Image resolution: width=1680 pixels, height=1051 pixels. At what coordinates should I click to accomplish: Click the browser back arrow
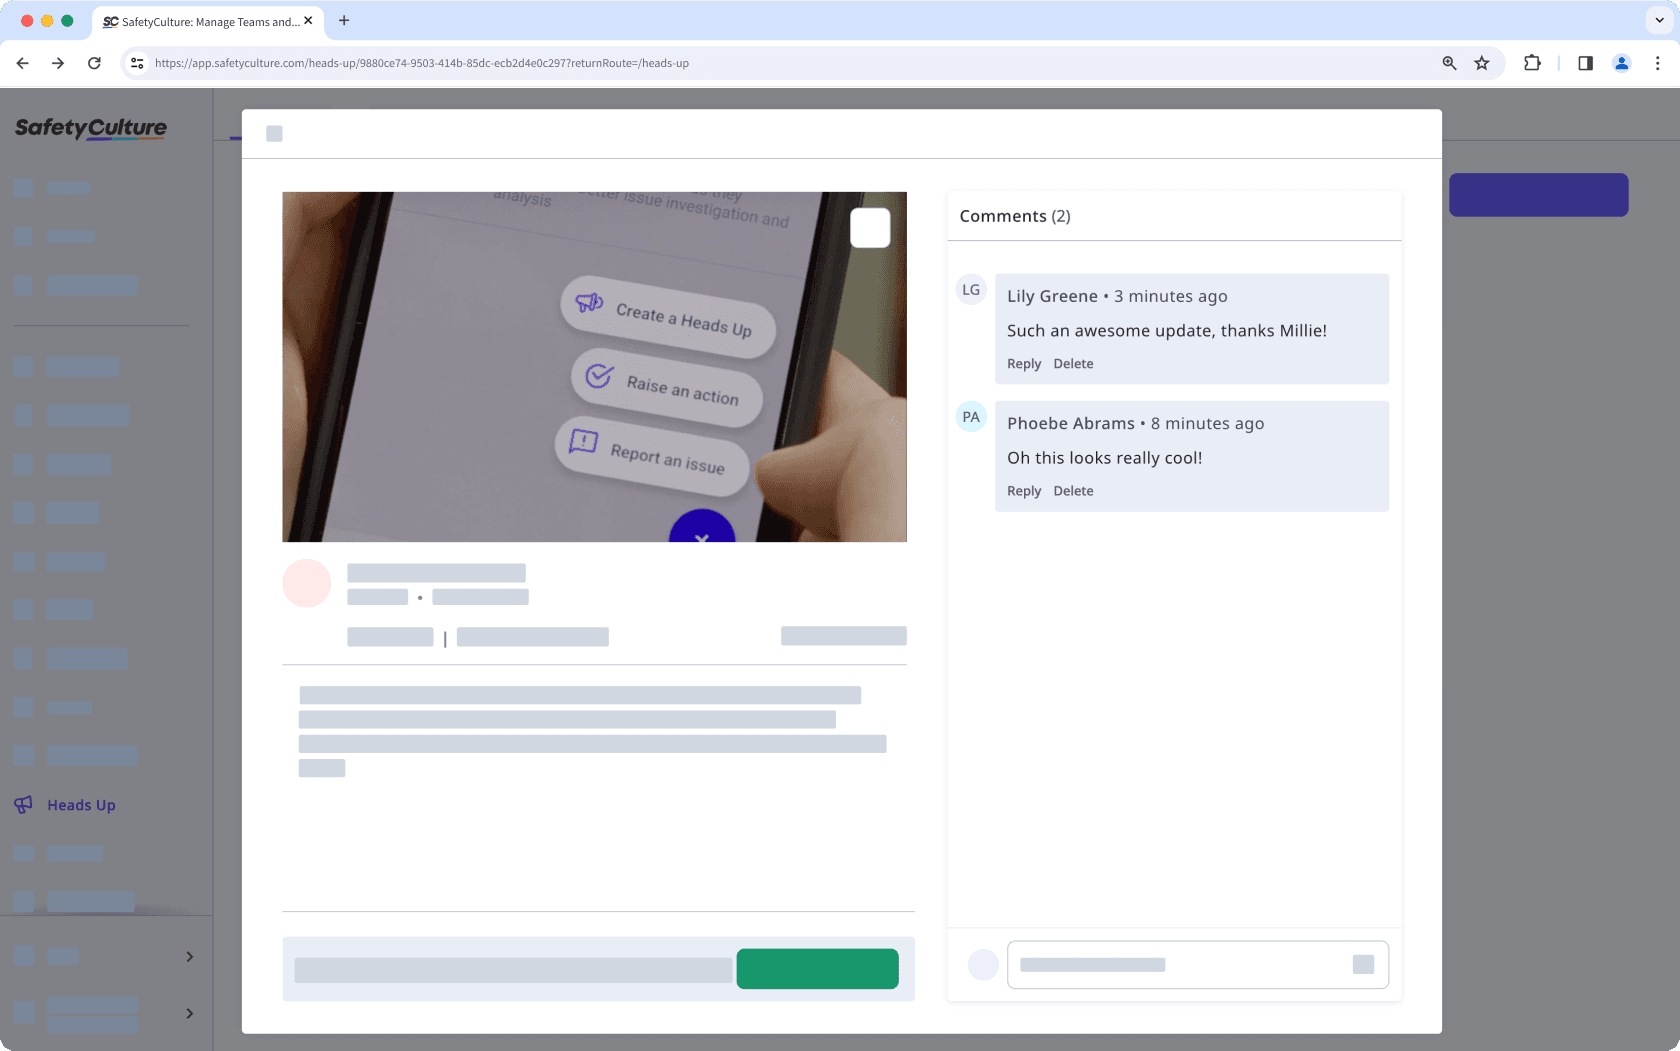(x=23, y=63)
